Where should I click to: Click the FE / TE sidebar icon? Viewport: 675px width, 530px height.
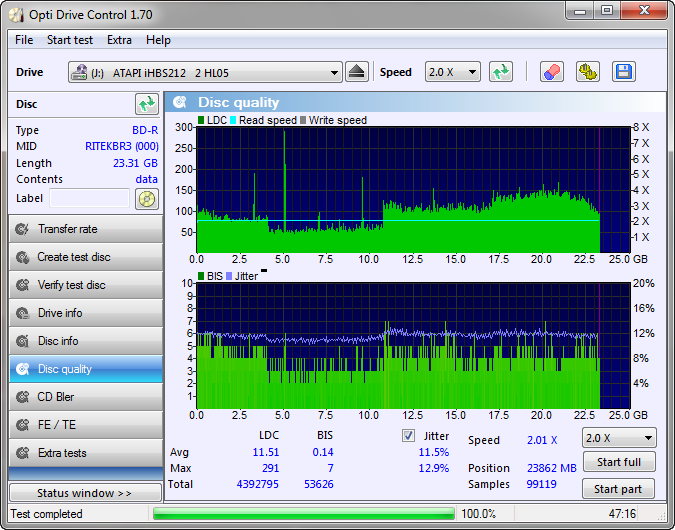point(22,425)
